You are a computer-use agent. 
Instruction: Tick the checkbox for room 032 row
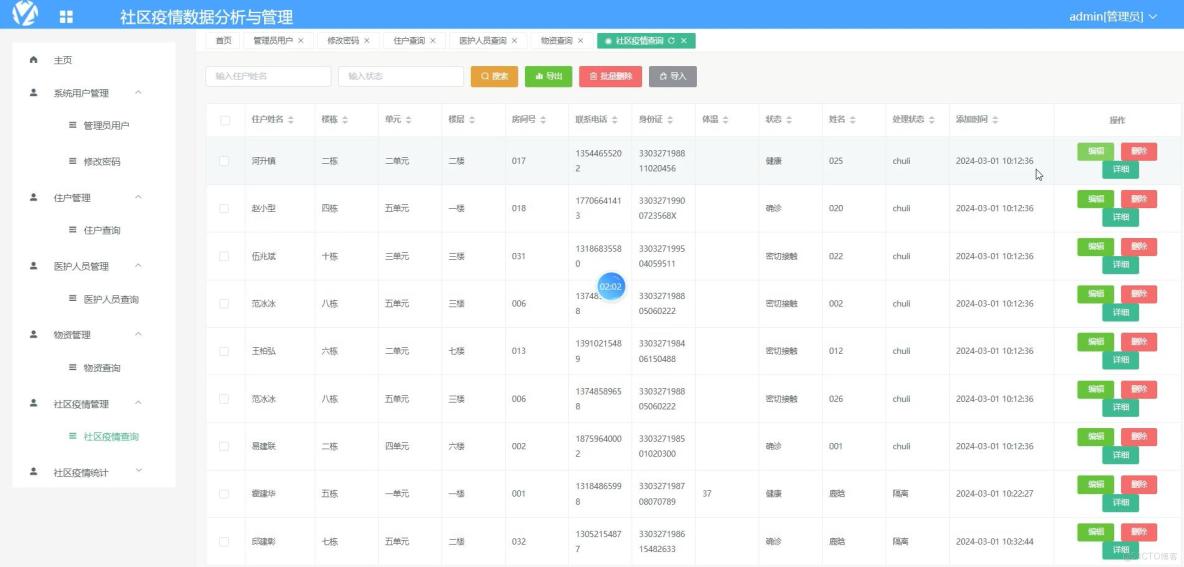[224, 541]
